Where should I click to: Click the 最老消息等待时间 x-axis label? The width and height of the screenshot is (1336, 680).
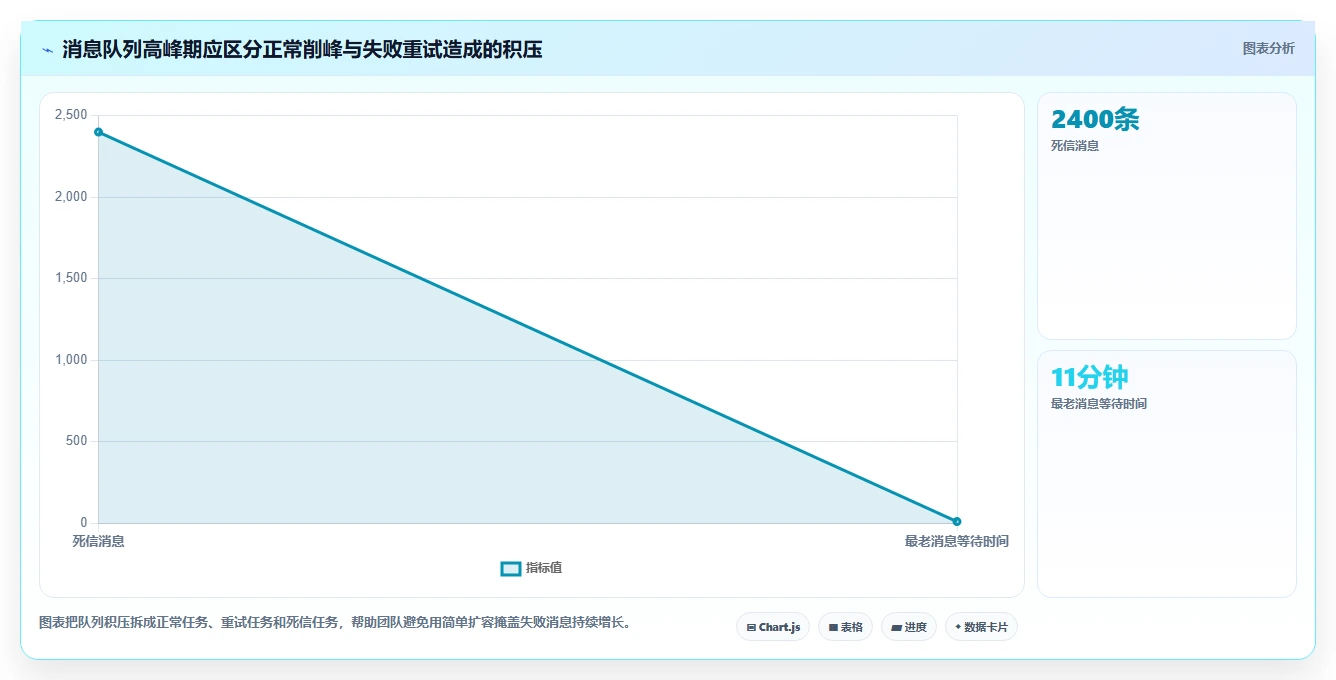pos(957,541)
